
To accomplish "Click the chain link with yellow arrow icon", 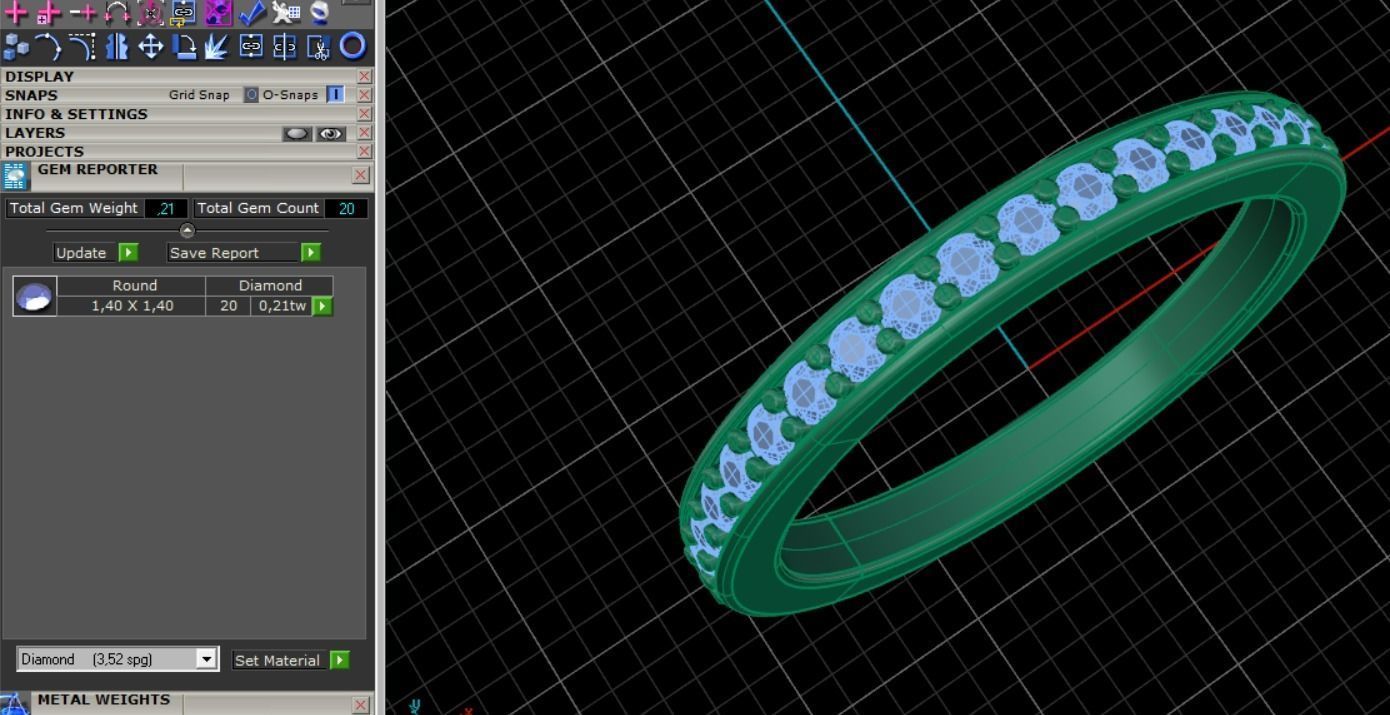I will click(x=184, y=12).
